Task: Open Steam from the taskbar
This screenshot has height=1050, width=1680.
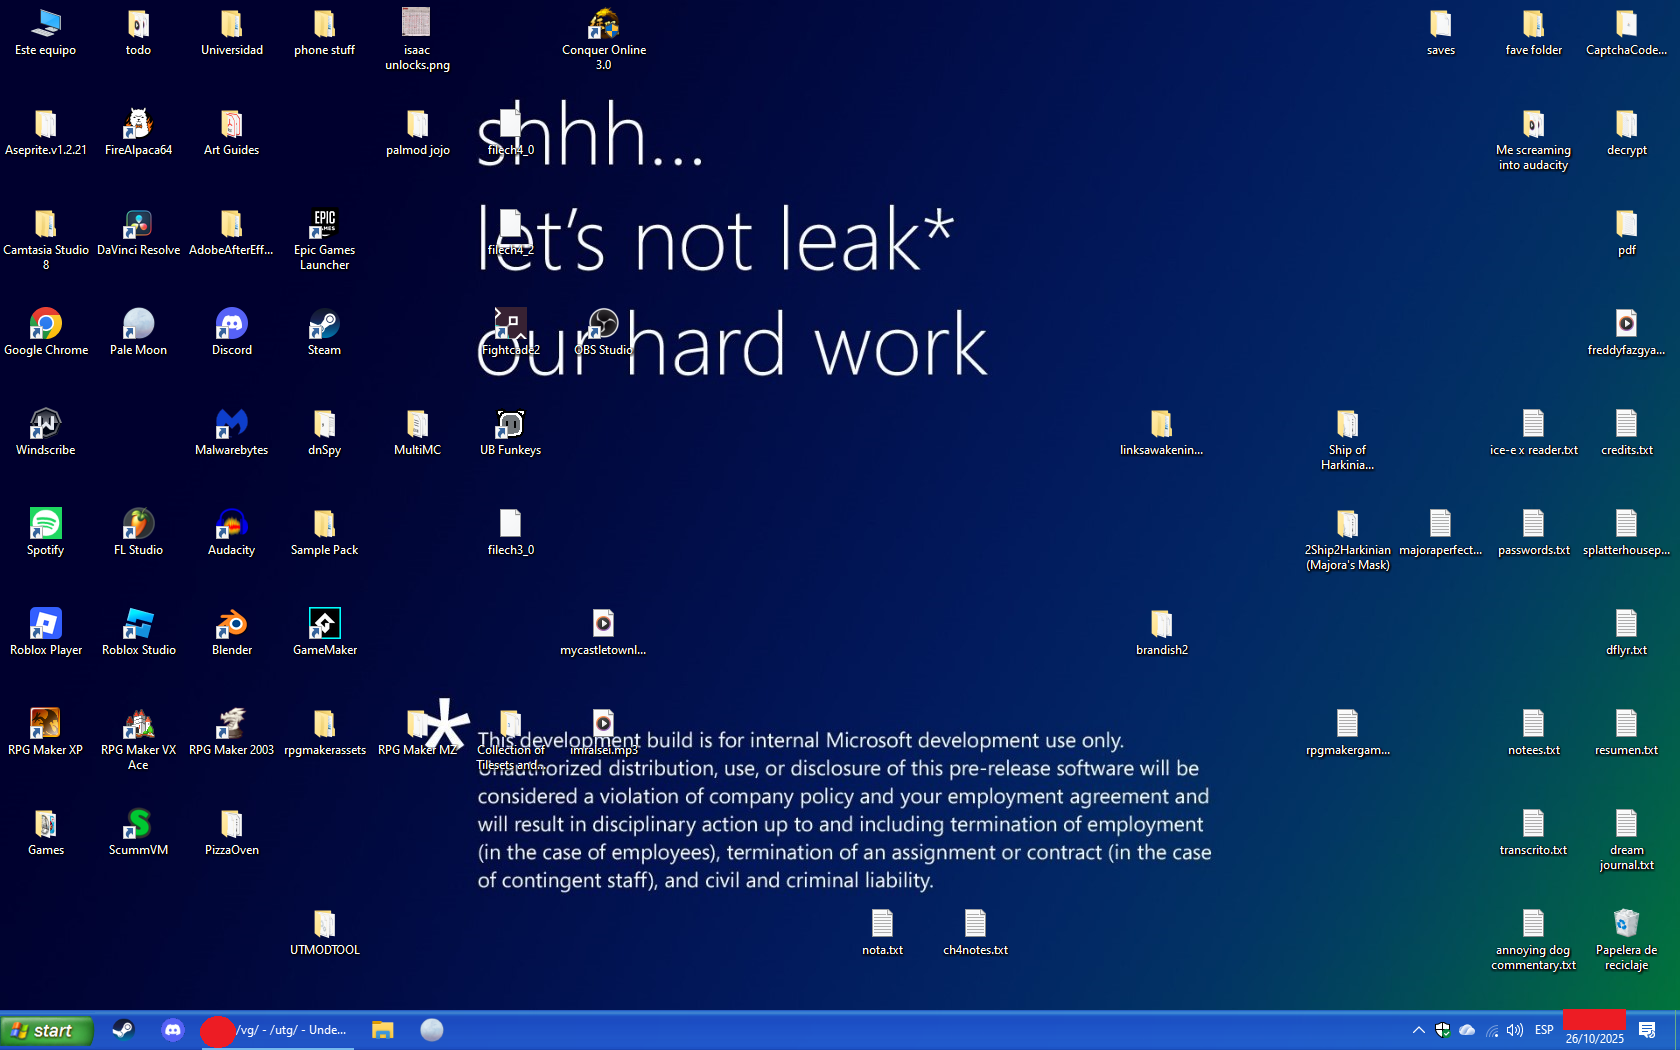Action: pyautogui.click(x=123, y=1030)
